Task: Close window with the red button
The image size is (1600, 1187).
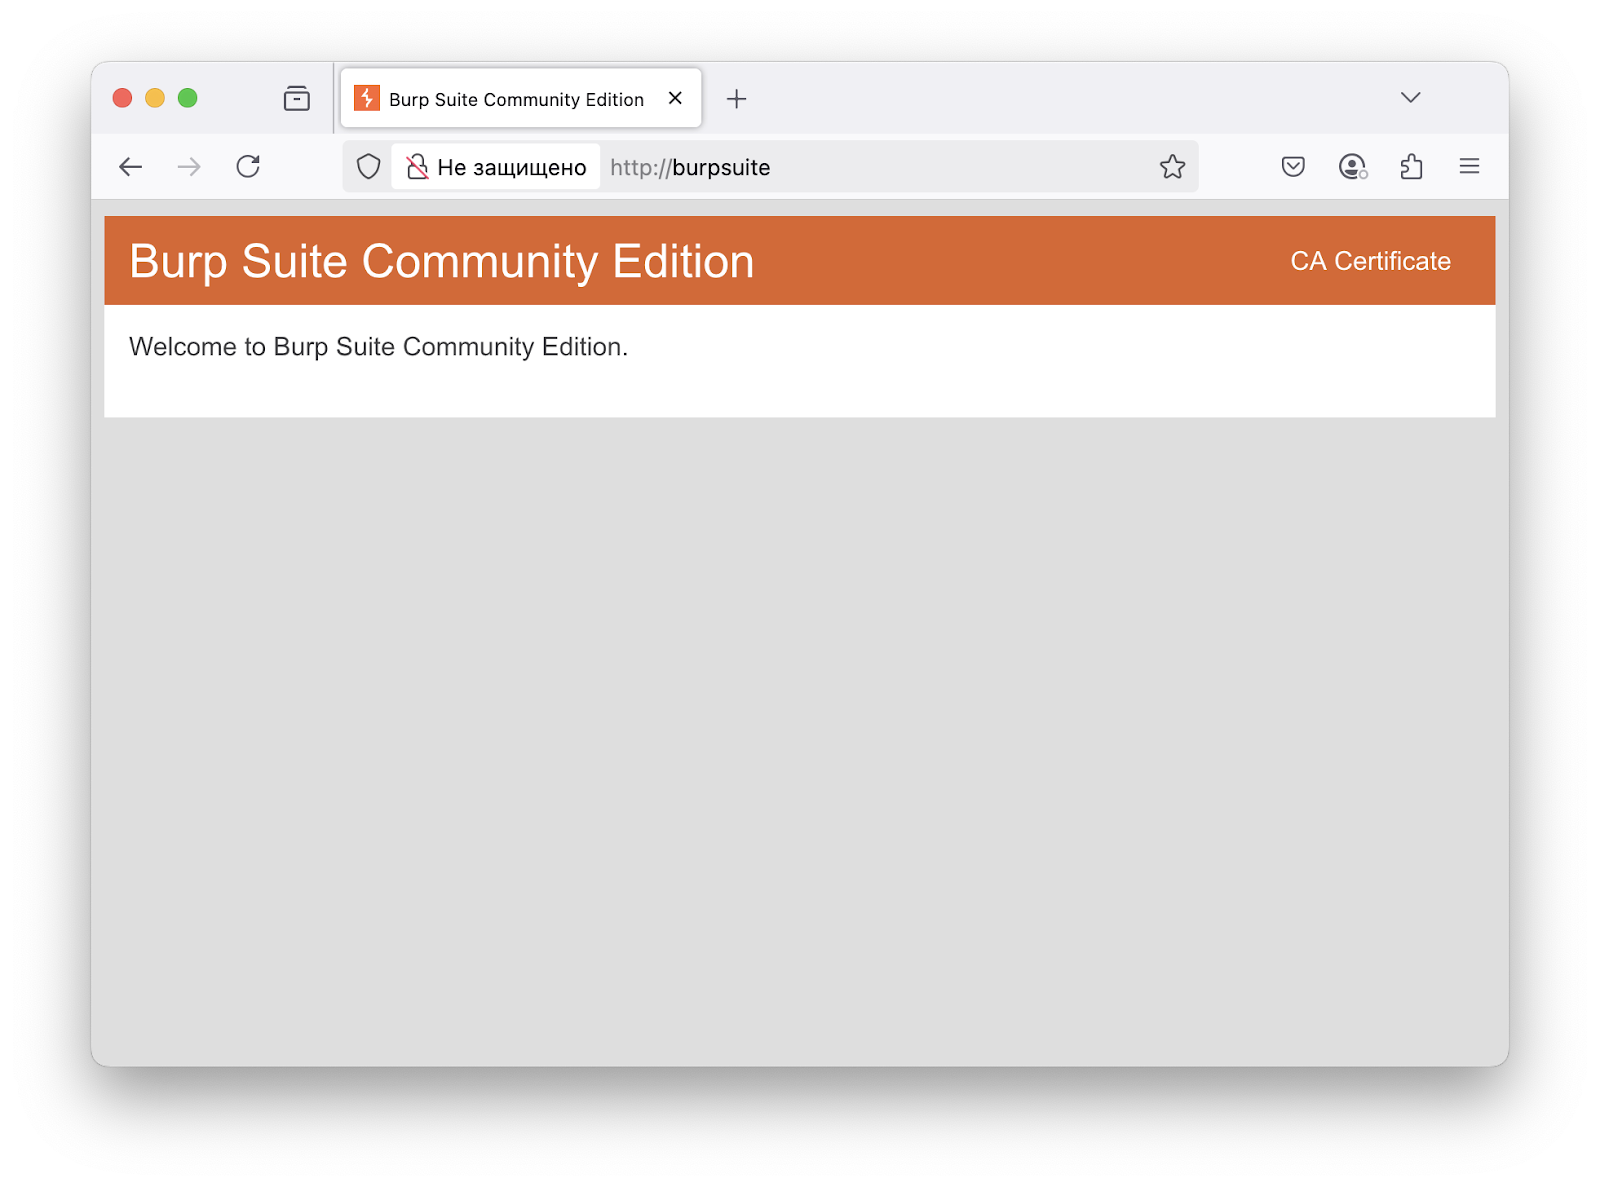Action: (123, 98)
